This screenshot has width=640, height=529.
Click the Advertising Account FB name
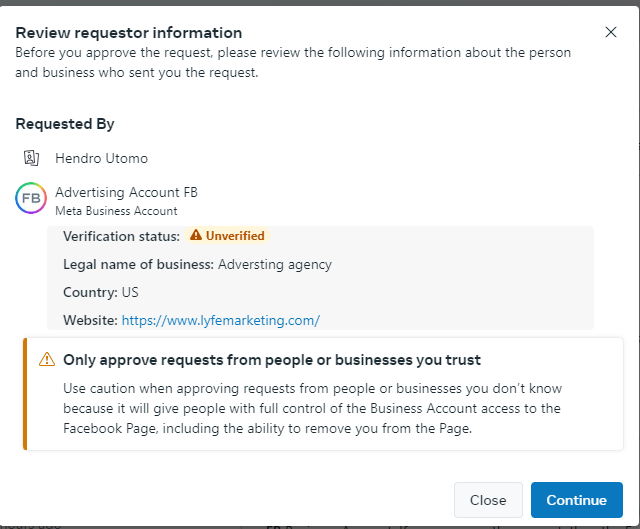click(x=127, y=192)
